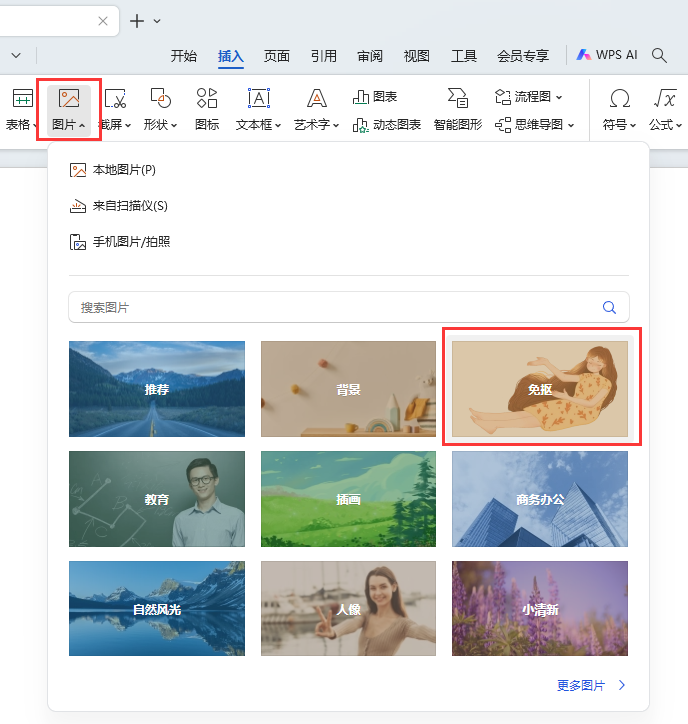Open the 人像 image category thumbnail
The image size is (688, 724).
coord(348,608)
